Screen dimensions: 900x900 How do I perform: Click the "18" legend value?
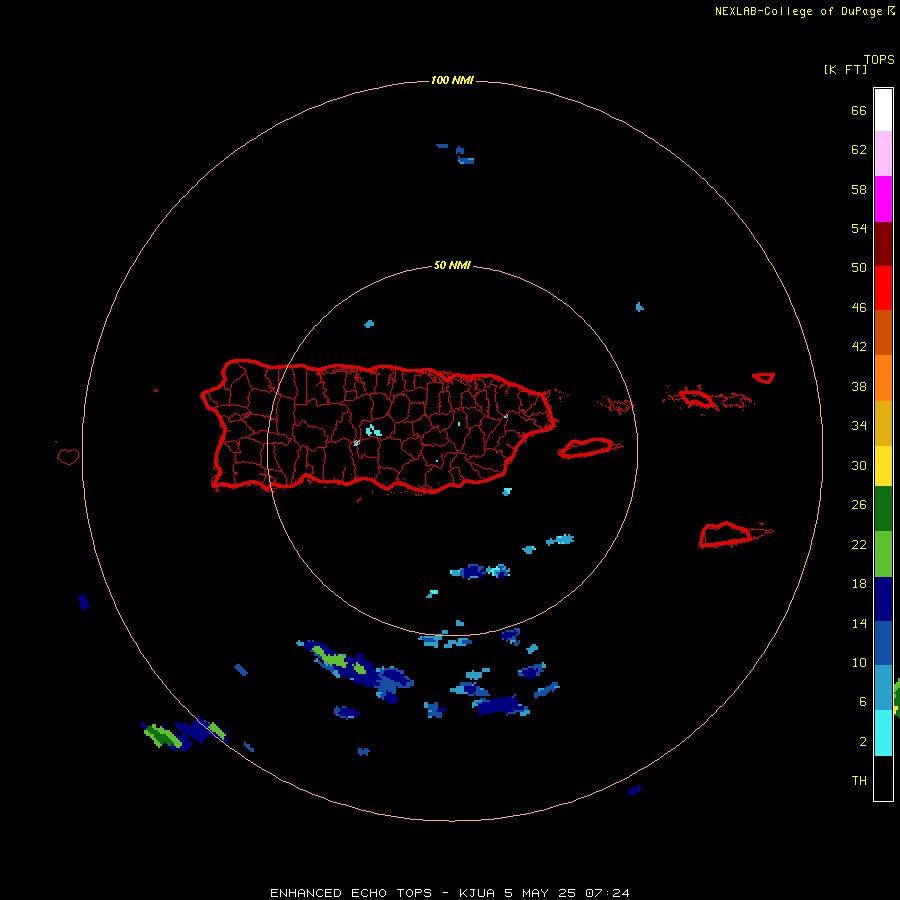[x=859, y=584]
